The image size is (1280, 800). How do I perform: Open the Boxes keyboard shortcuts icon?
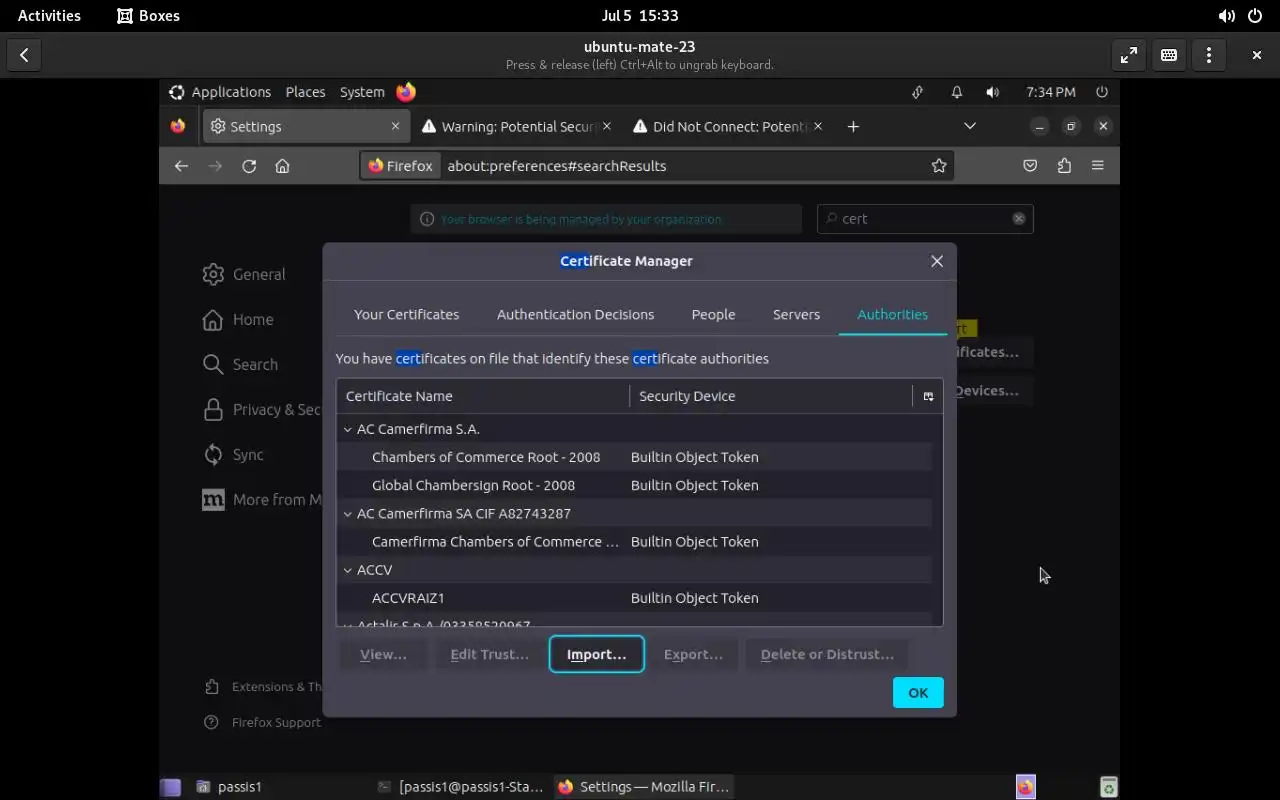click(1169, 55)
